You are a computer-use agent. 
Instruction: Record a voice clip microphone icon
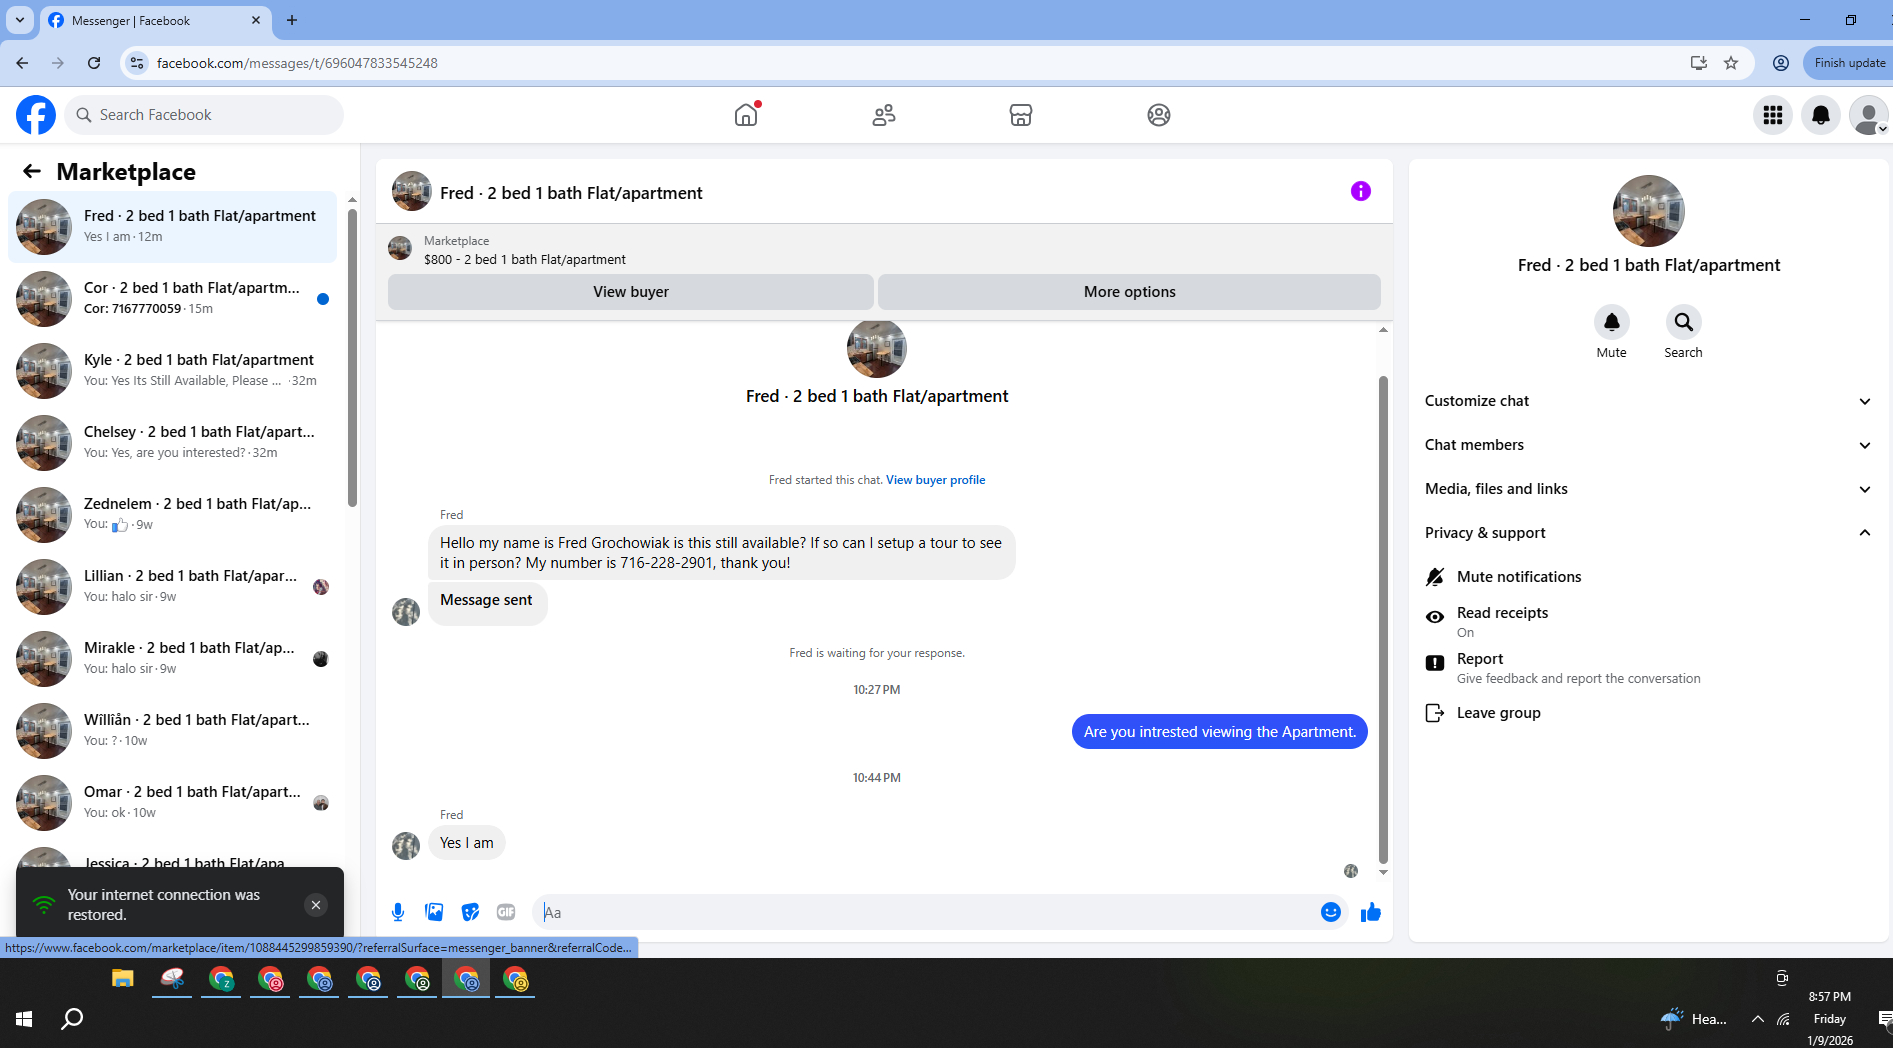coord(398,912)
